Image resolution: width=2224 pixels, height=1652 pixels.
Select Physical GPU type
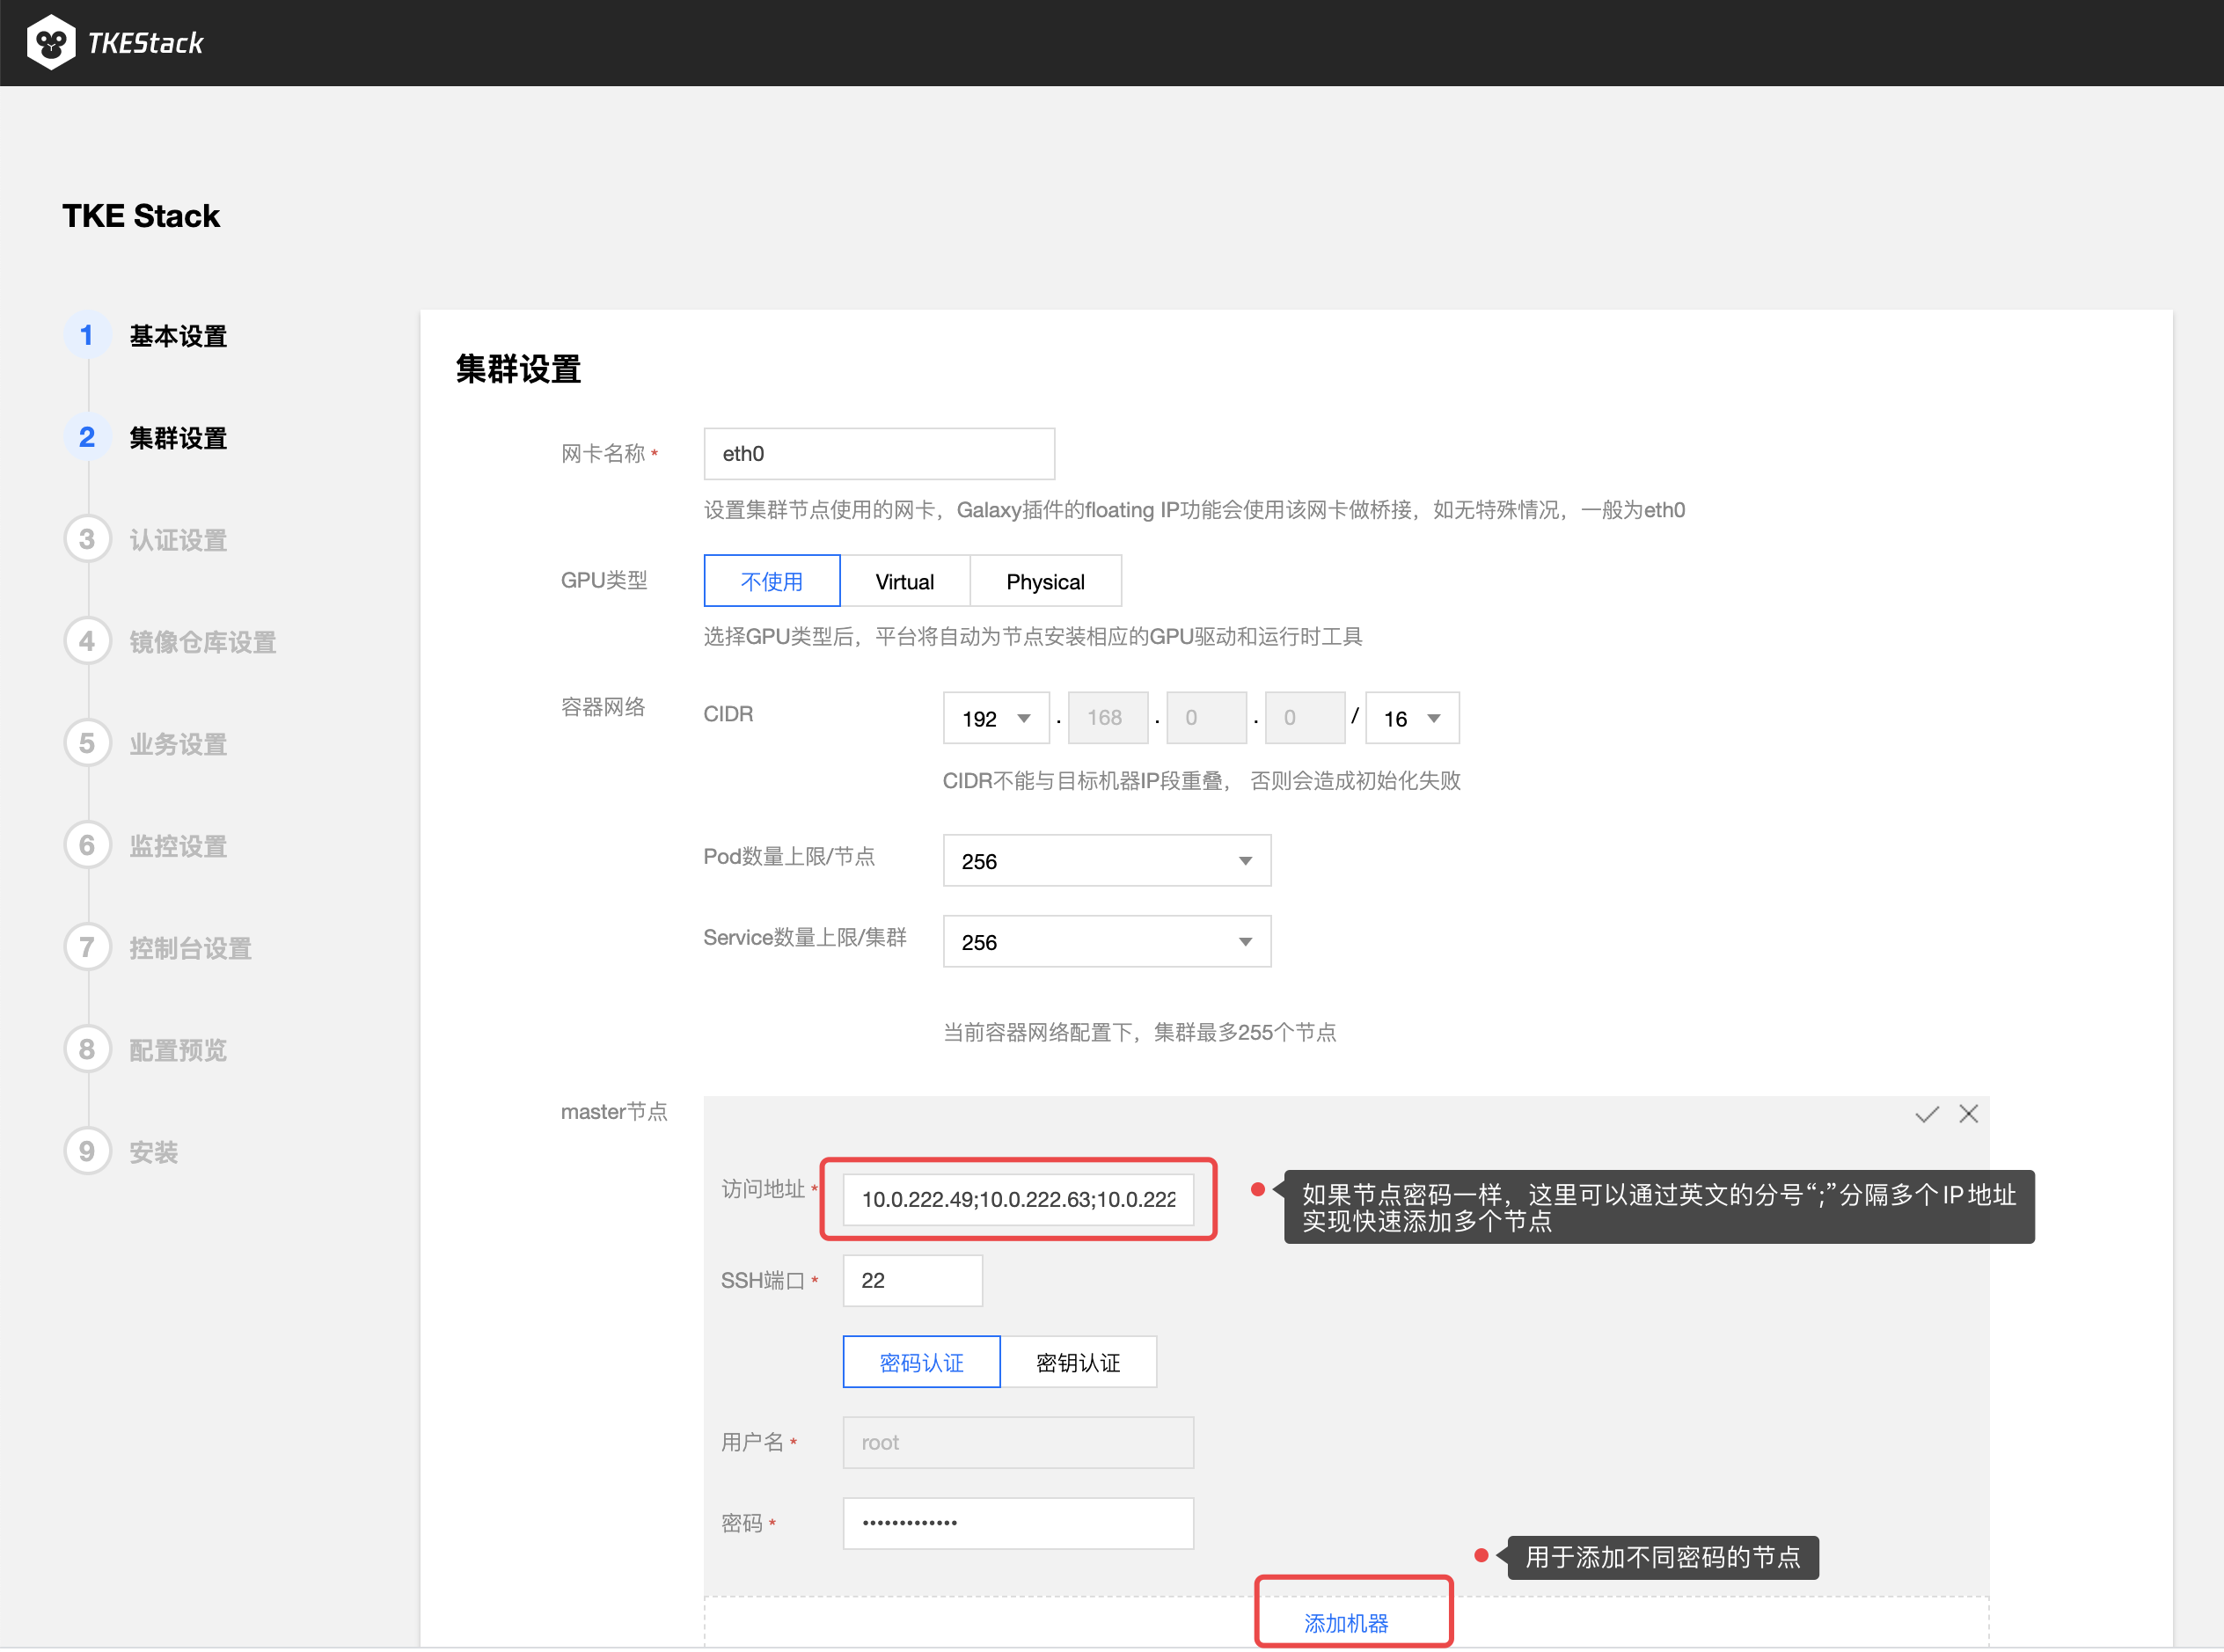pos(1045,581)
